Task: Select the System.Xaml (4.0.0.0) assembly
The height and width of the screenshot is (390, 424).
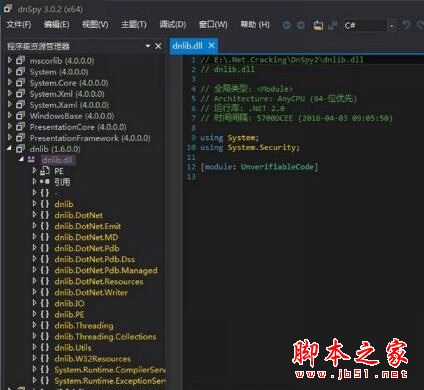Action: coord(69,105)
